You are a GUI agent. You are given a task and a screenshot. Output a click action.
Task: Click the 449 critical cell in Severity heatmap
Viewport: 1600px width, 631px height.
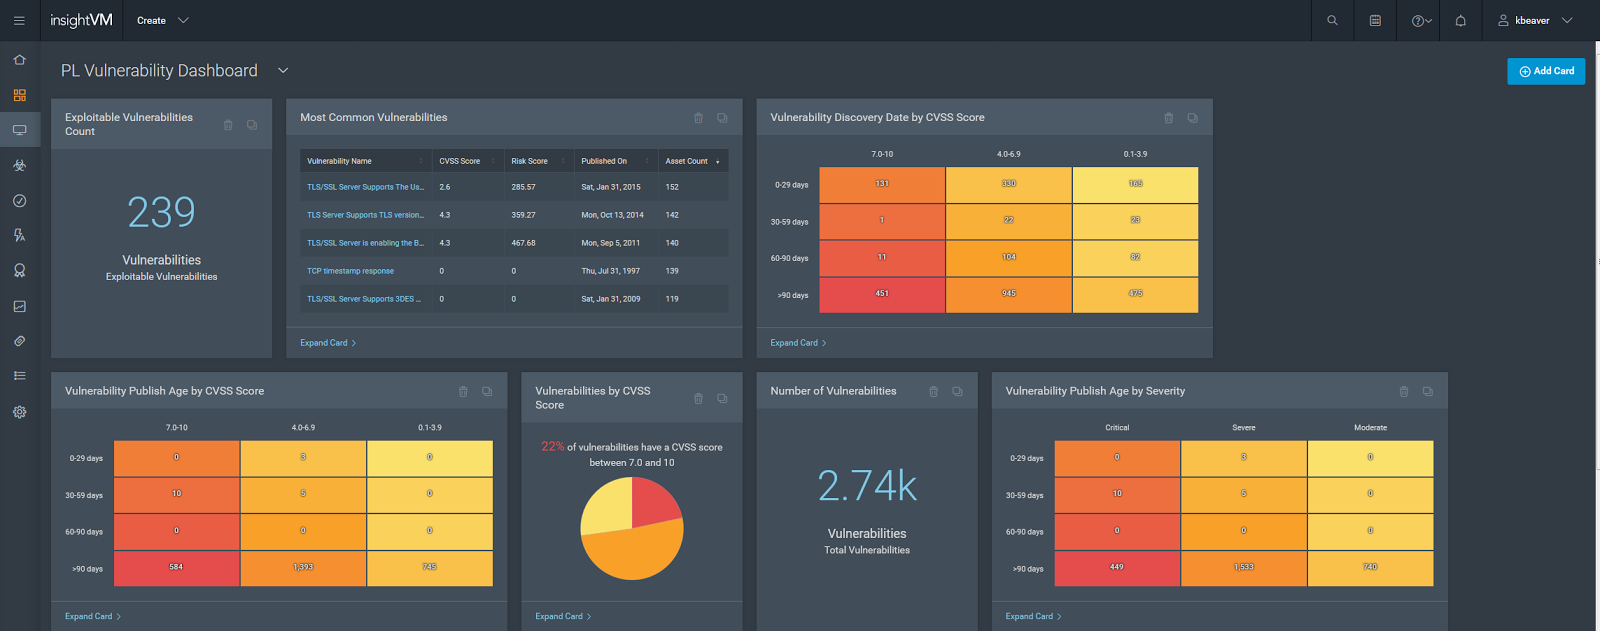click(1117, 567)
